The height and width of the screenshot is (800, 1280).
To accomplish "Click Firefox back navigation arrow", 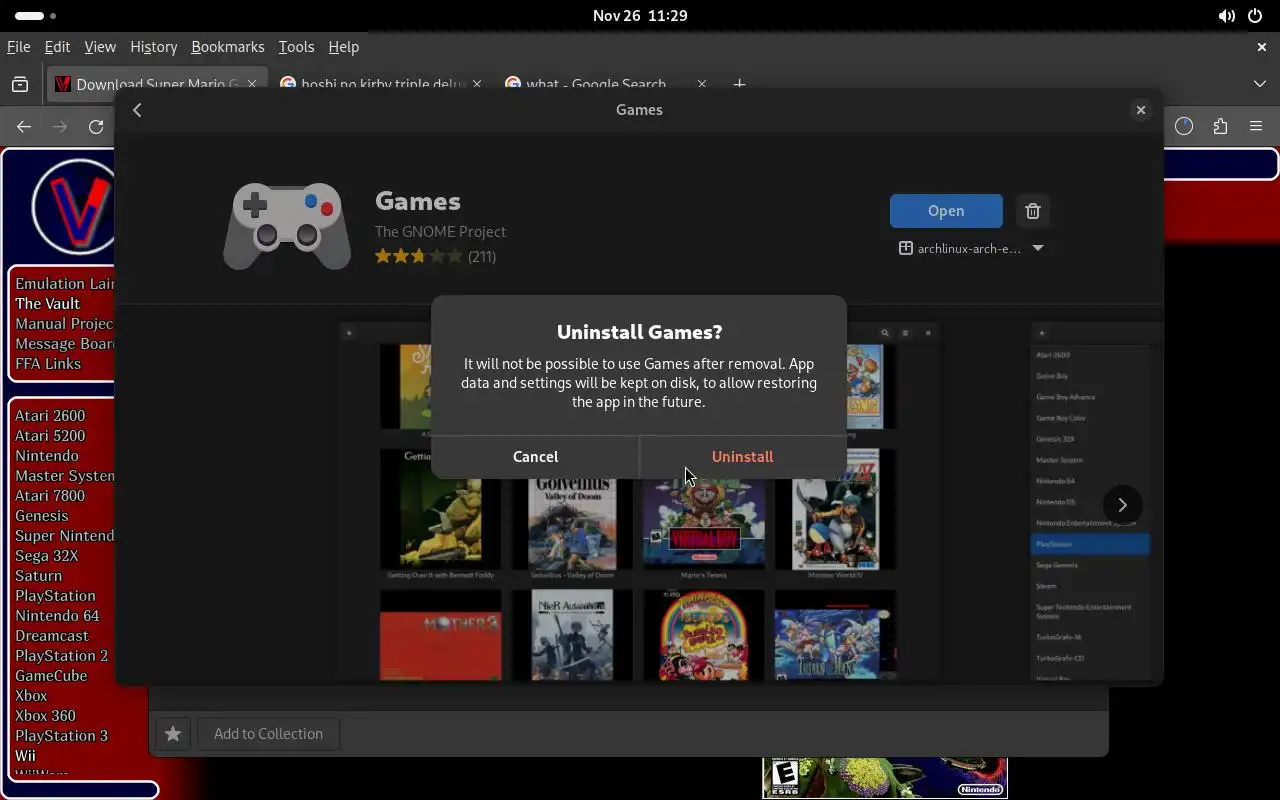I will tap(24, 126).
